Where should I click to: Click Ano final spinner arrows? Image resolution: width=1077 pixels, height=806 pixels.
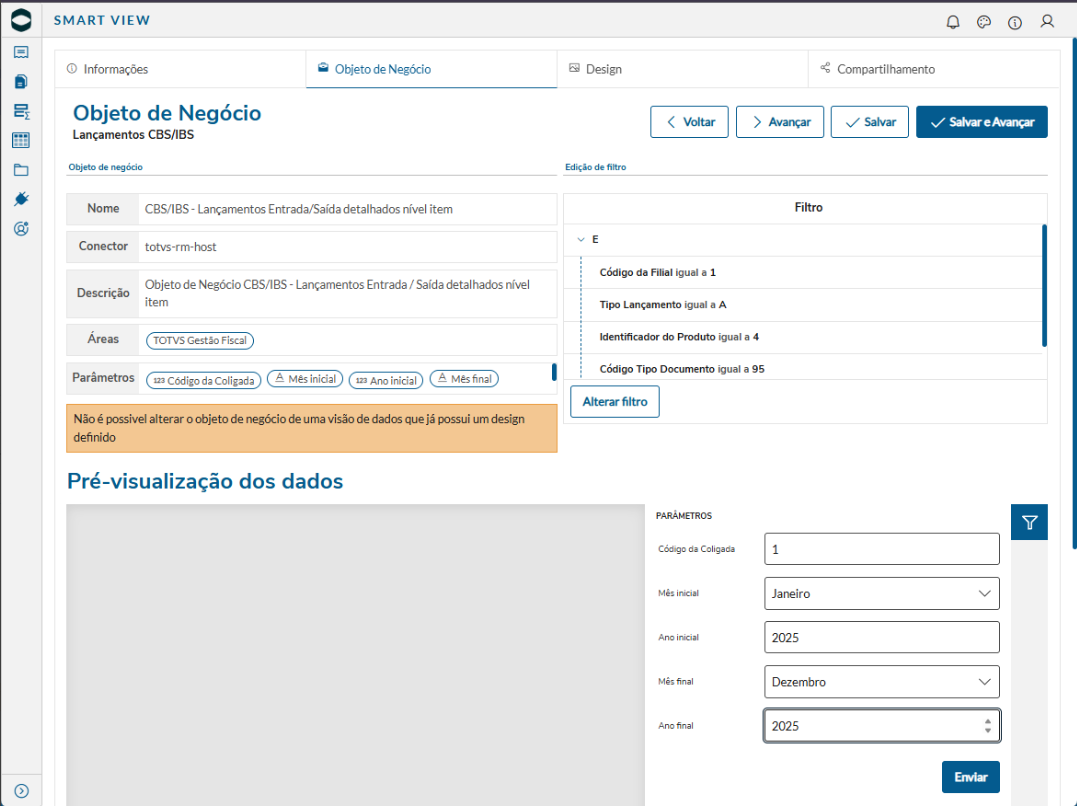[988, 726]
